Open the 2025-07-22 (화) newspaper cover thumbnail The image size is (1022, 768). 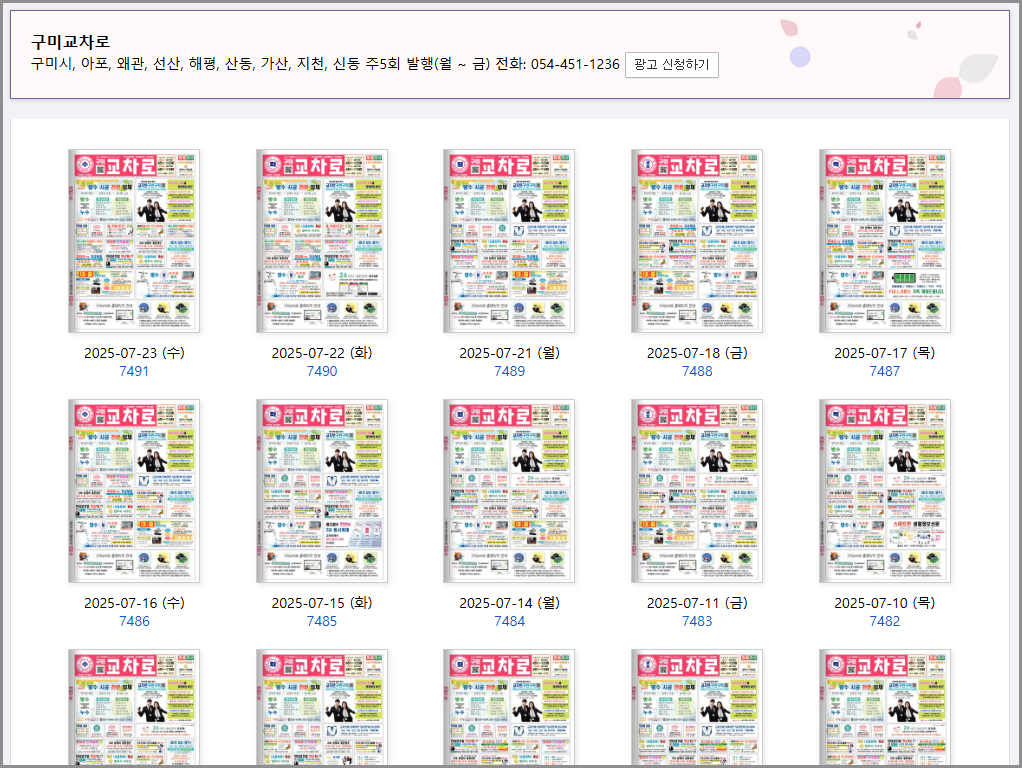tap(322, 241)
